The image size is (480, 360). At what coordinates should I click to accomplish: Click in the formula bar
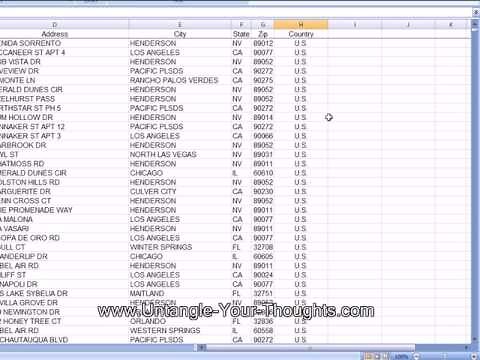click(235, 13)
